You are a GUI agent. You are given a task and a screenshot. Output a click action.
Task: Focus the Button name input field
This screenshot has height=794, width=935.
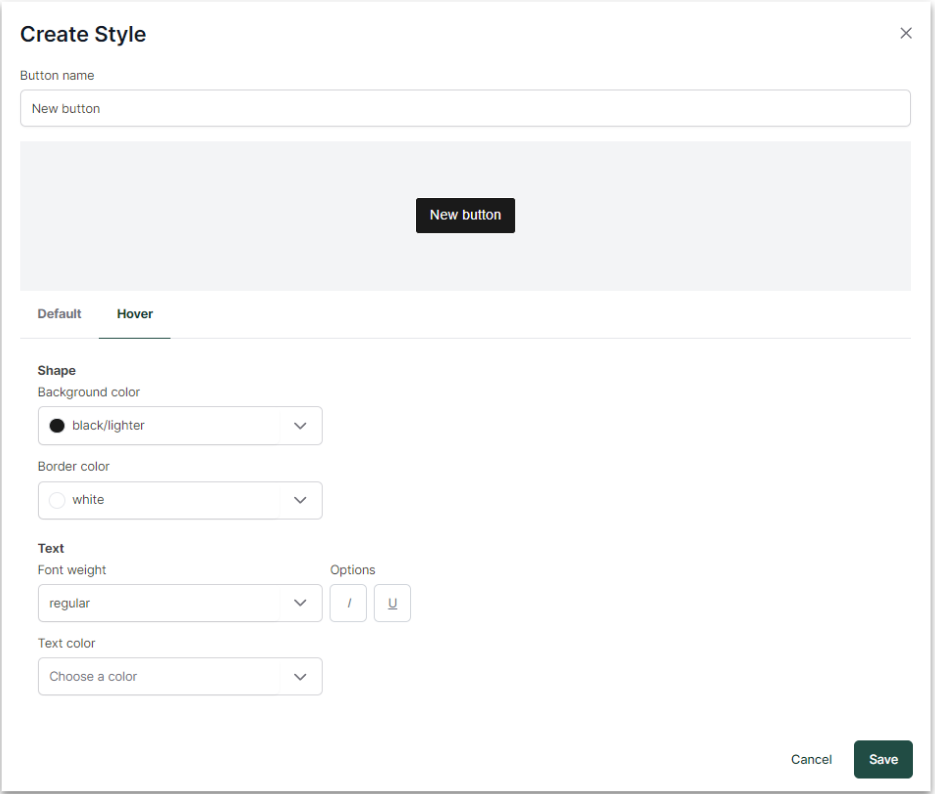pos(465,108)
